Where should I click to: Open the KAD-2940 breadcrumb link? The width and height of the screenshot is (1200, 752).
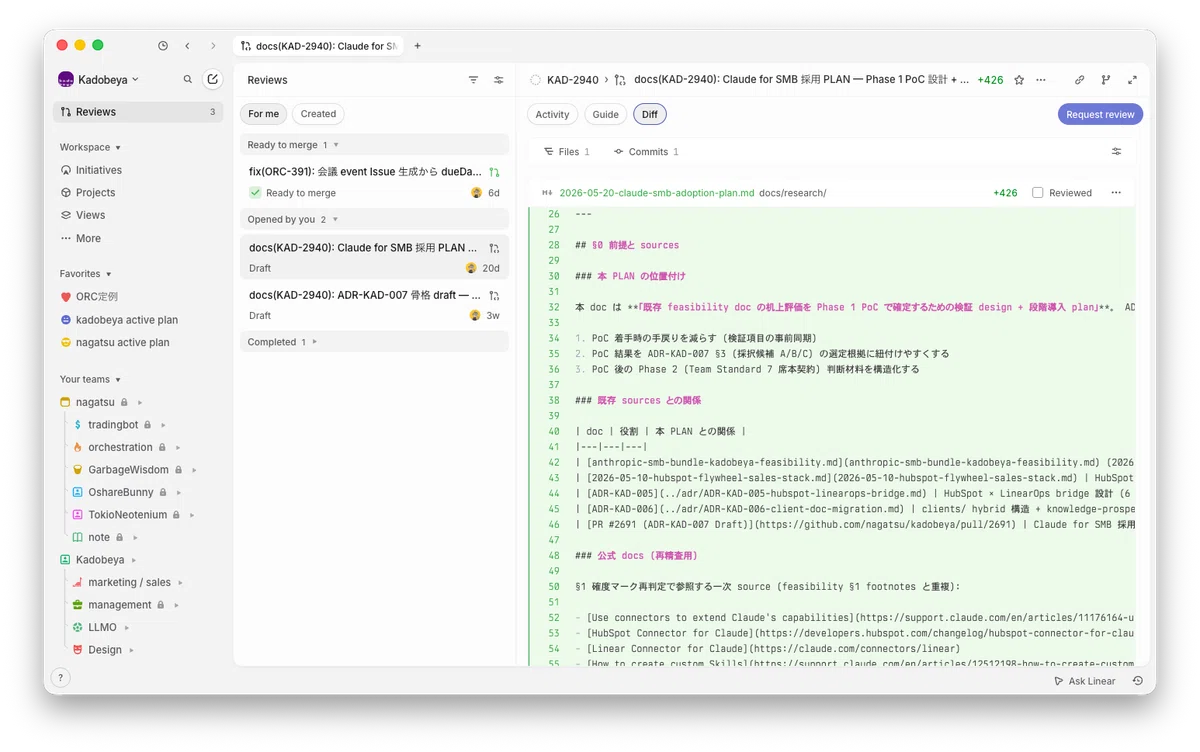click(573, 80)
